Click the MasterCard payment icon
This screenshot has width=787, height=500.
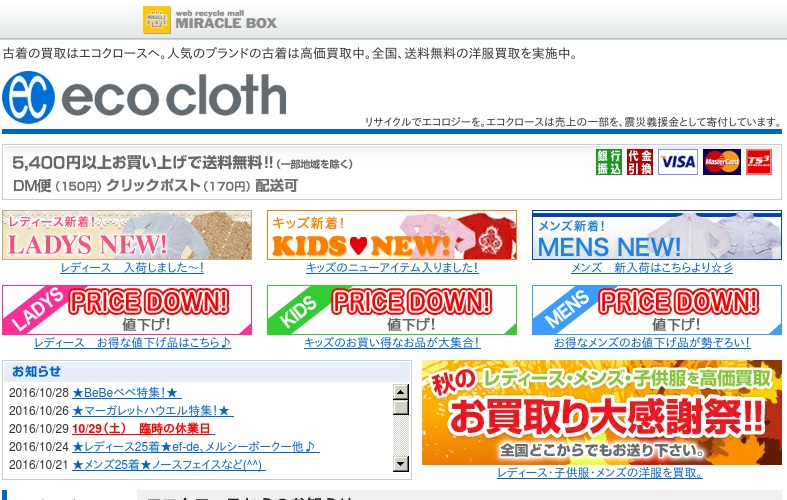tap(722, 162)
